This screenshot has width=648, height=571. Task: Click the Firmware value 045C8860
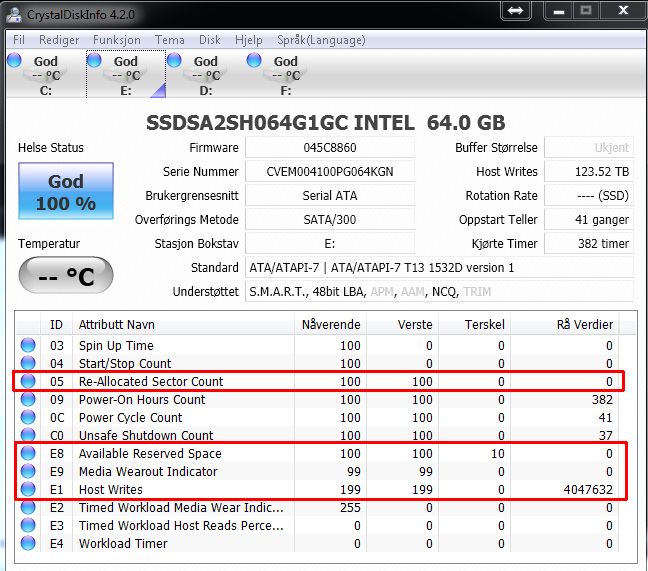click(330, 148)
